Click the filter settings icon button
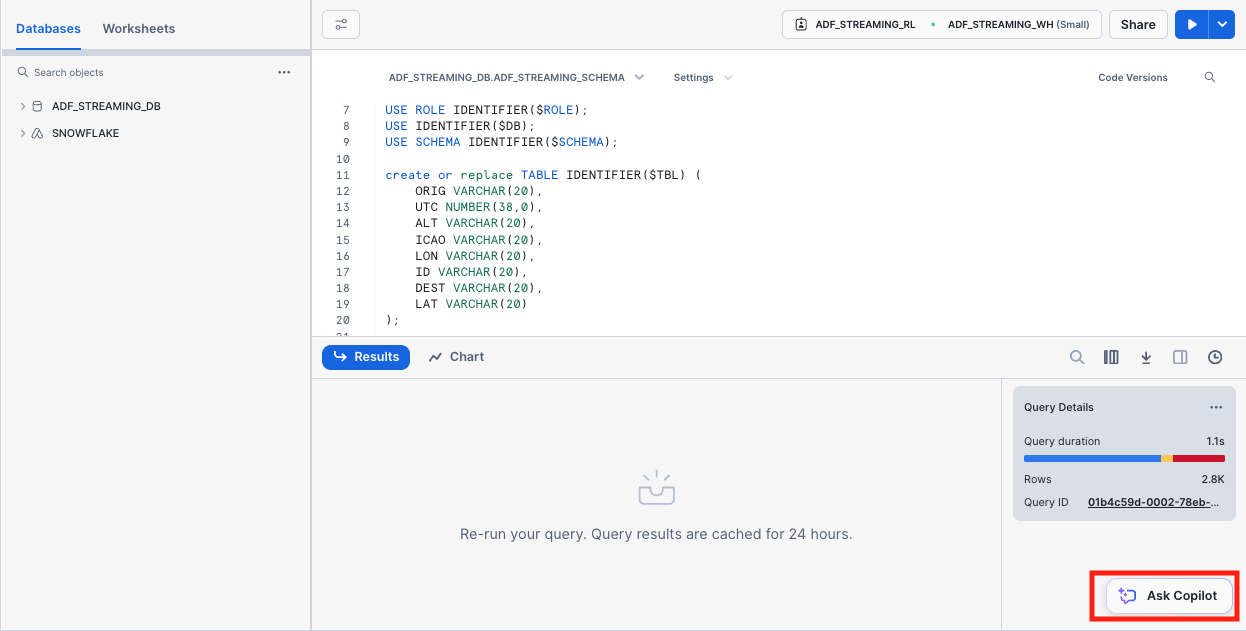 click(x=341, y=25)
